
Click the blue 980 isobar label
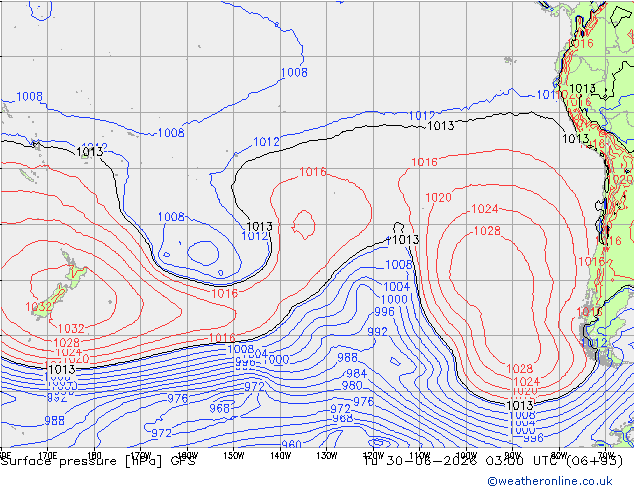point(352,385)
